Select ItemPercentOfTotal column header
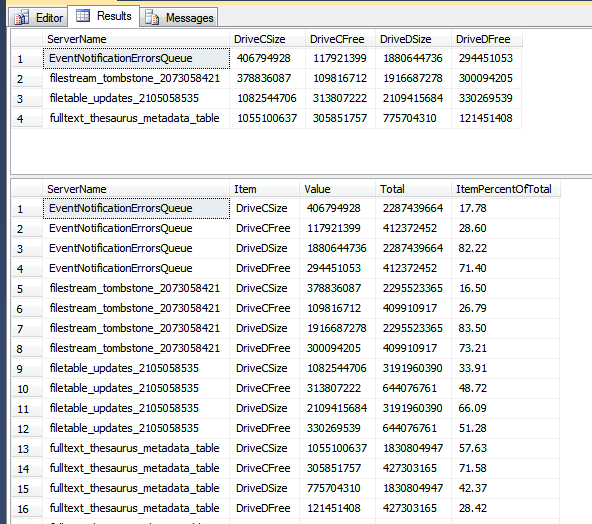592x524 pixels. click(506, 189)
